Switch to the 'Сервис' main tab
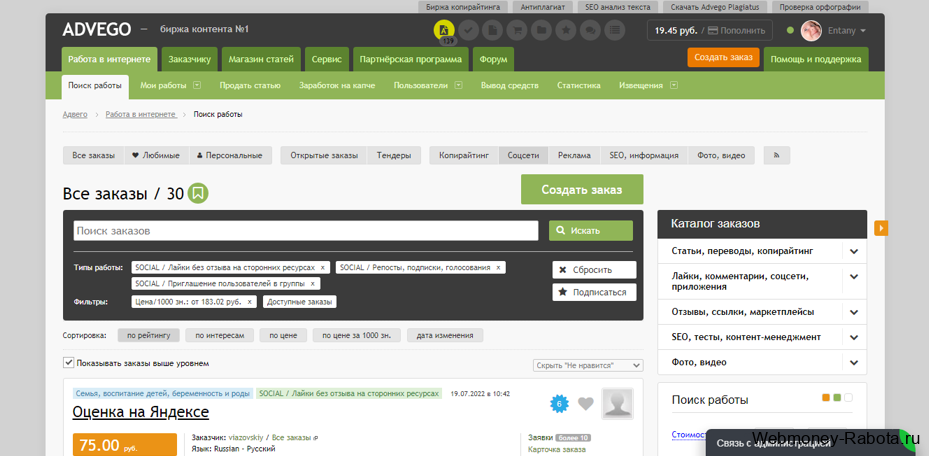Image resolution: width=929 pixels, height=456 pixels. click(326, 59)
